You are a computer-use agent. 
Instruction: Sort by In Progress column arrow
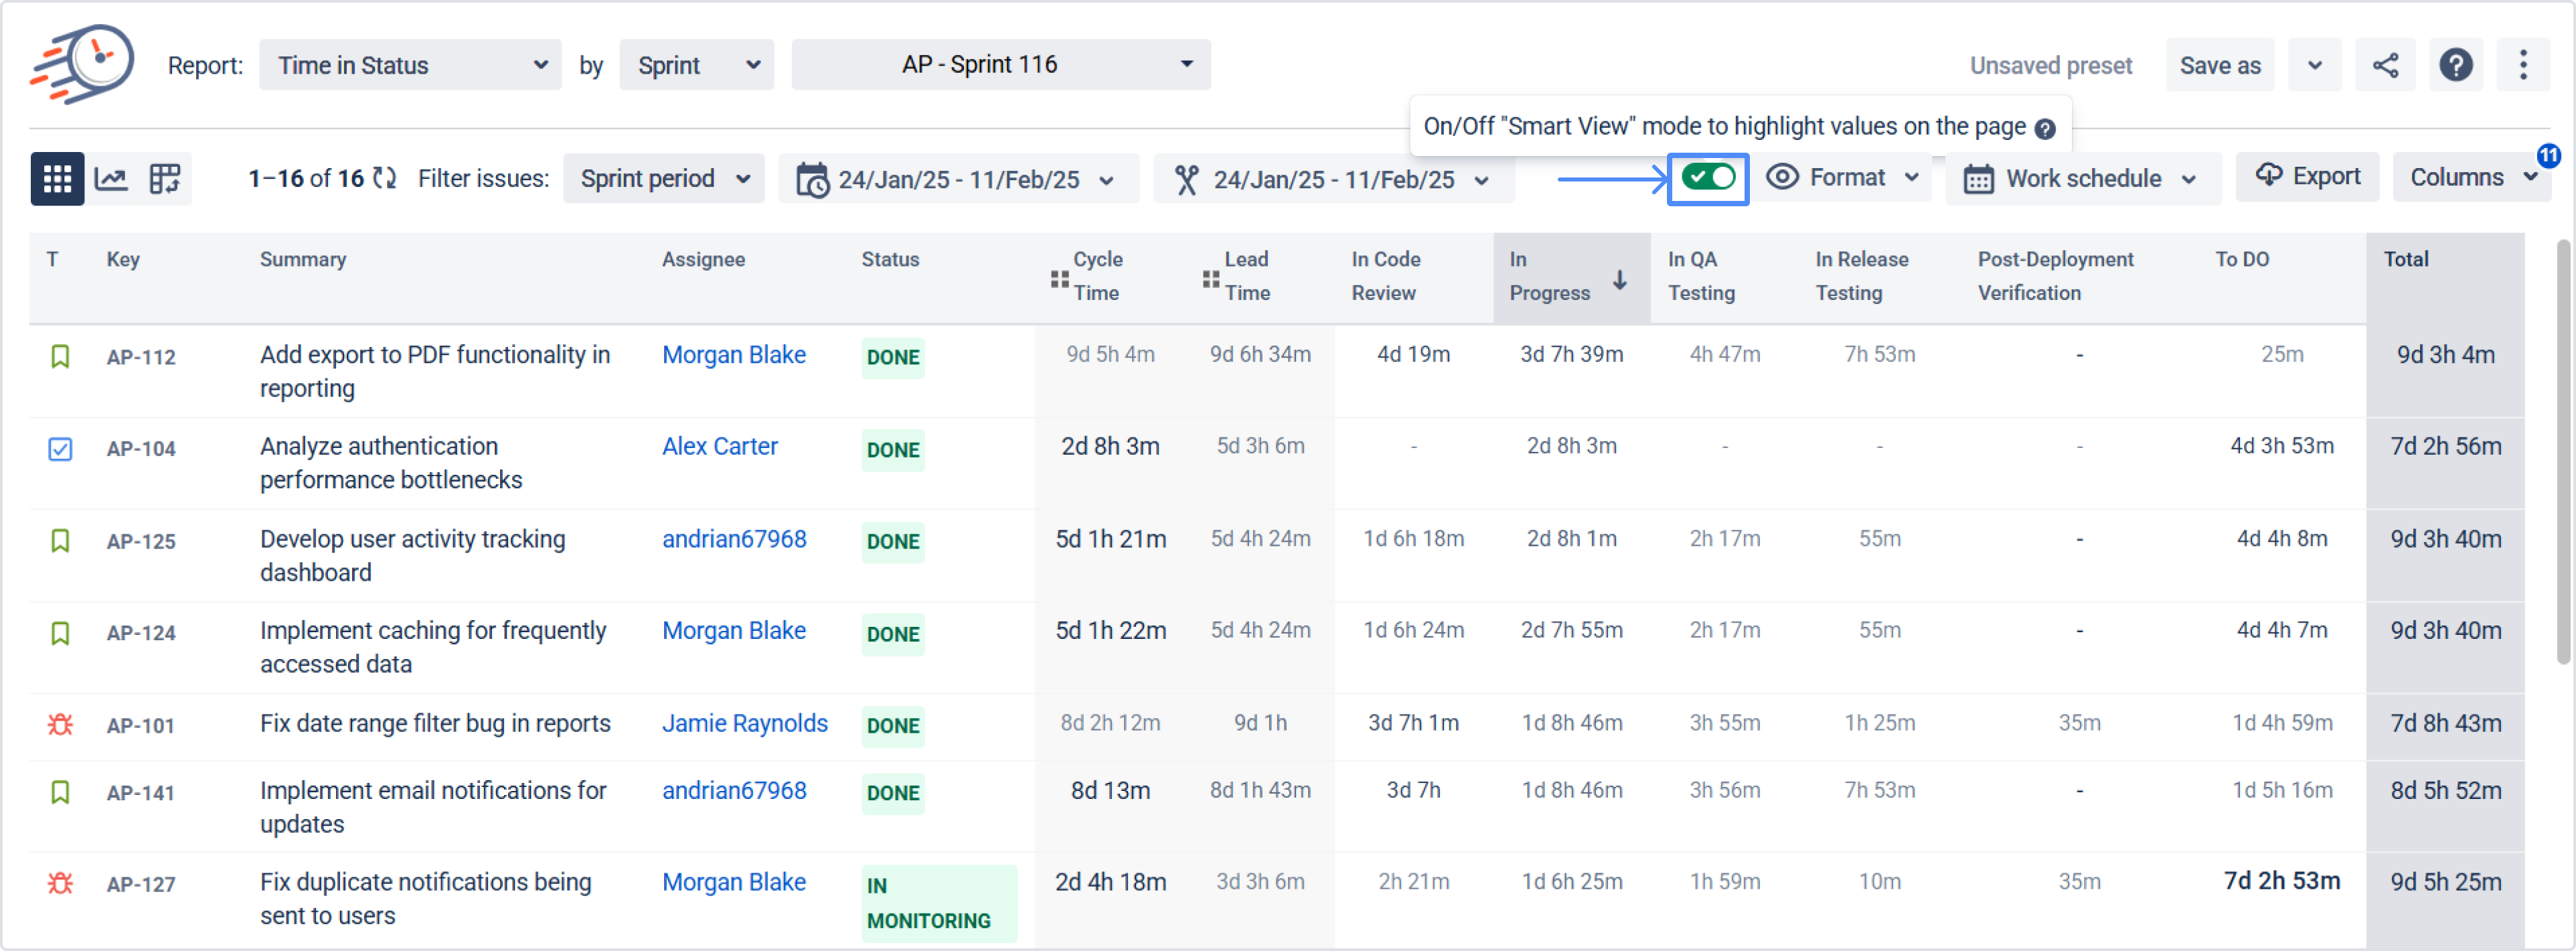pos(1619,281)
